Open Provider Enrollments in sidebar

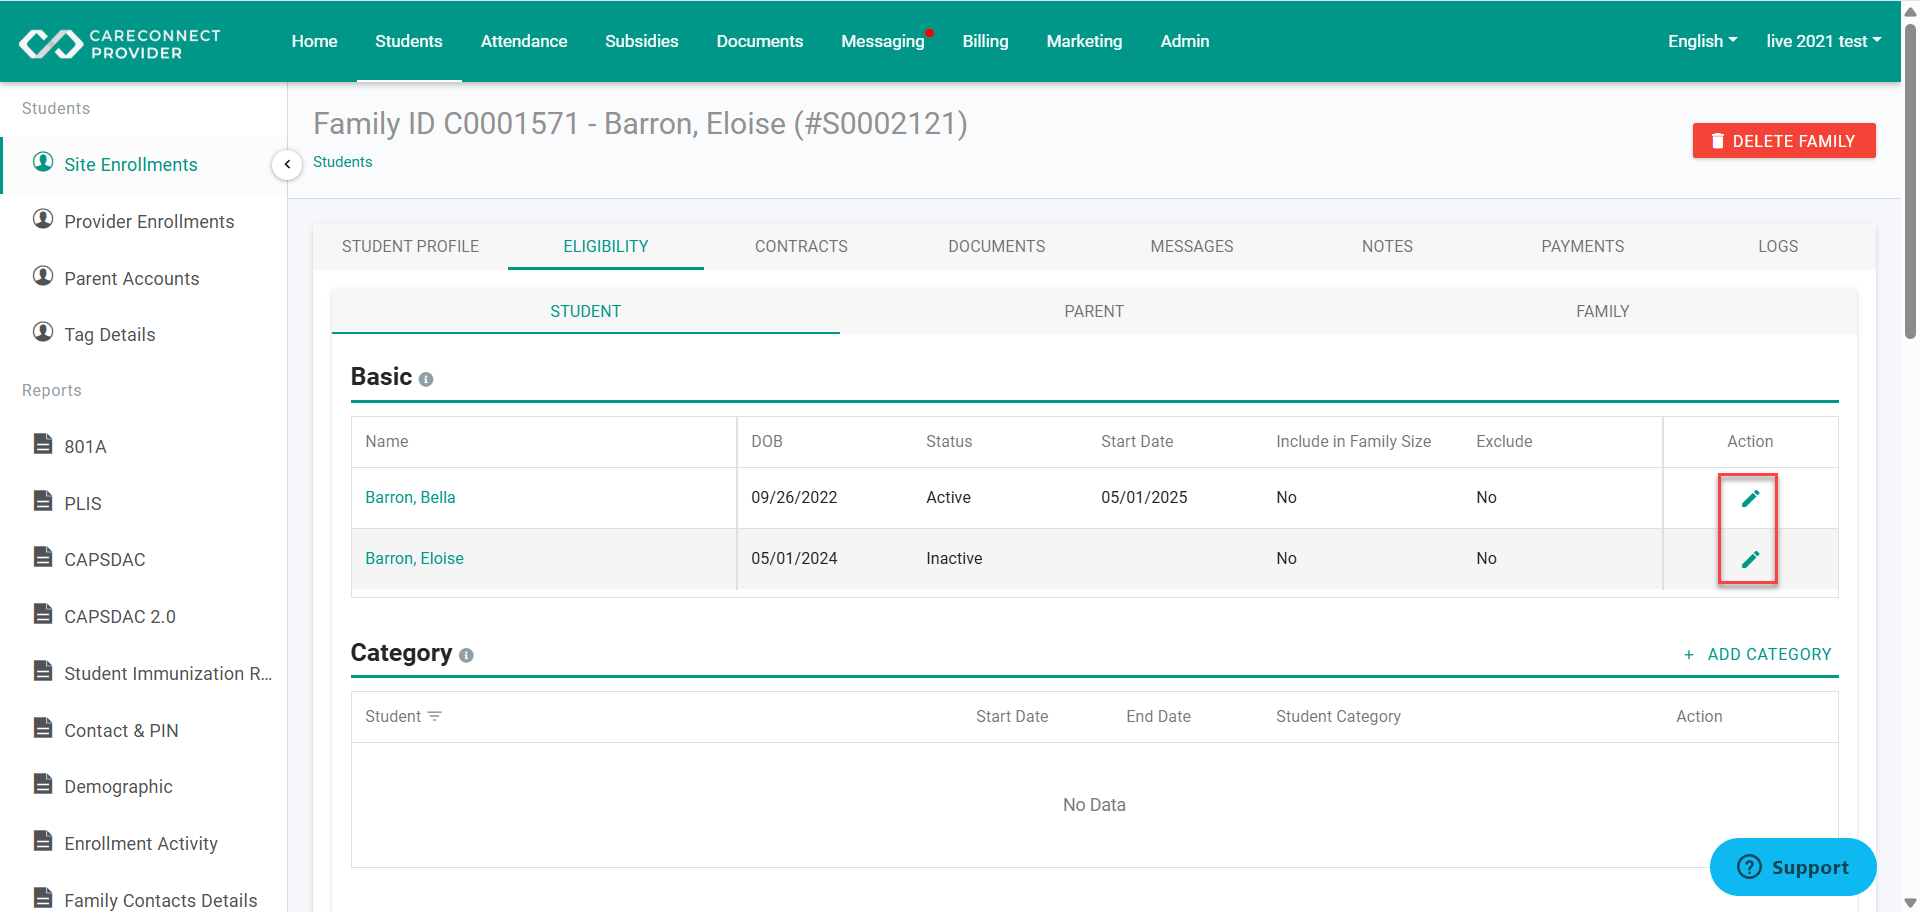click(x=149, y=221)
